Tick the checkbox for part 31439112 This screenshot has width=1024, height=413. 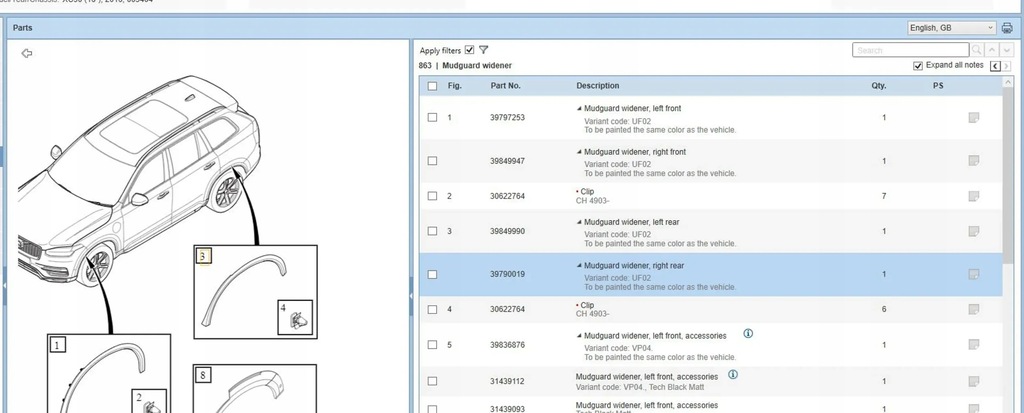[x=432, y=381]
